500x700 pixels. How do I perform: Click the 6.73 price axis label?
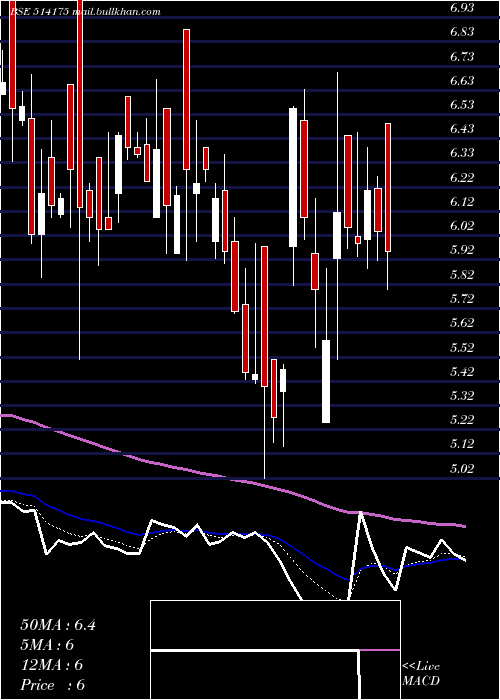[x=462, y=57]
